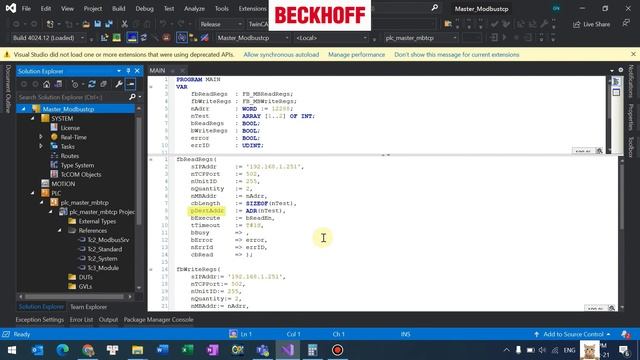Click the PLC Start play icon
The image size is (640, 360).
pyautogui.click(x=504, y=38)
